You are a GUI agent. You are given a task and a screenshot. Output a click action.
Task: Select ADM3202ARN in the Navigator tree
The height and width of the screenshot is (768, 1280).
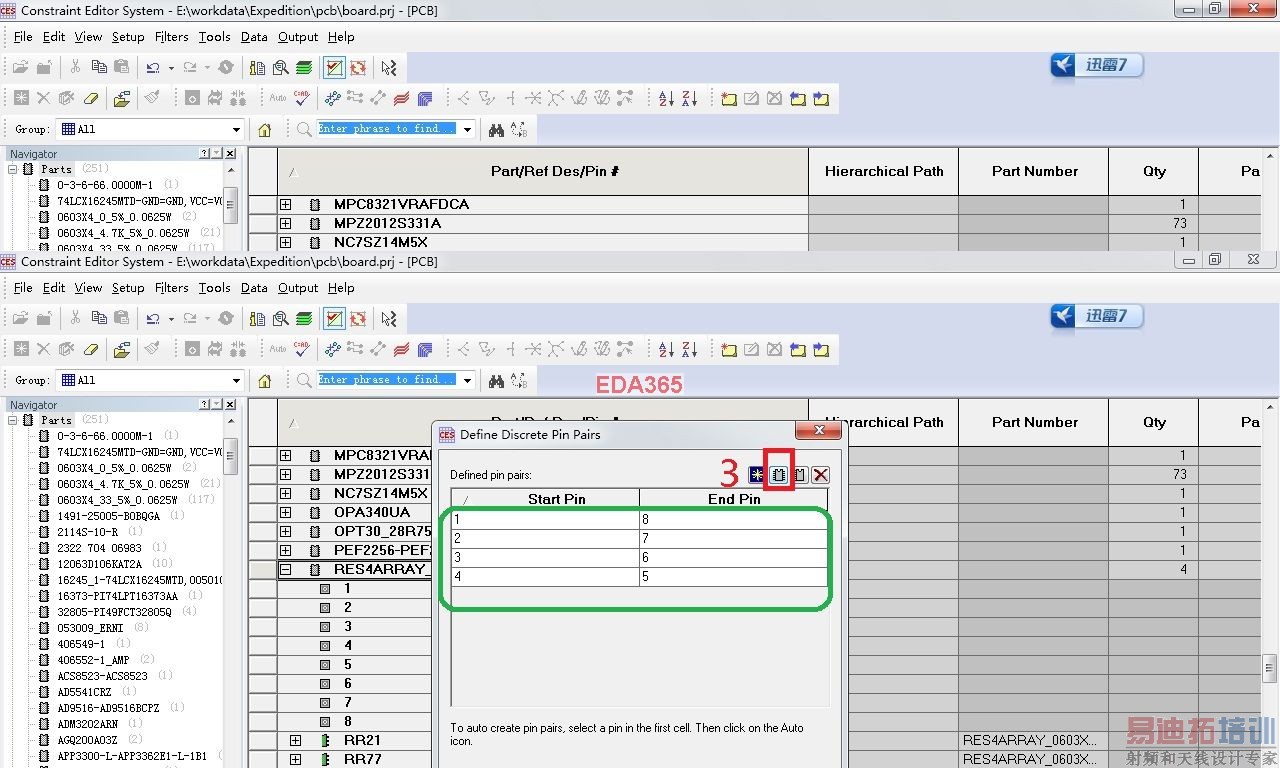point(87,724)
